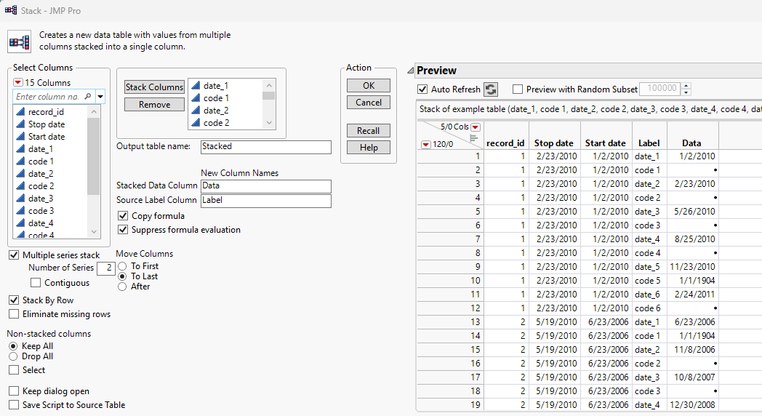Click the random subset size field
762x416 pixels.
pyautogui.click(x=661, y=88)
